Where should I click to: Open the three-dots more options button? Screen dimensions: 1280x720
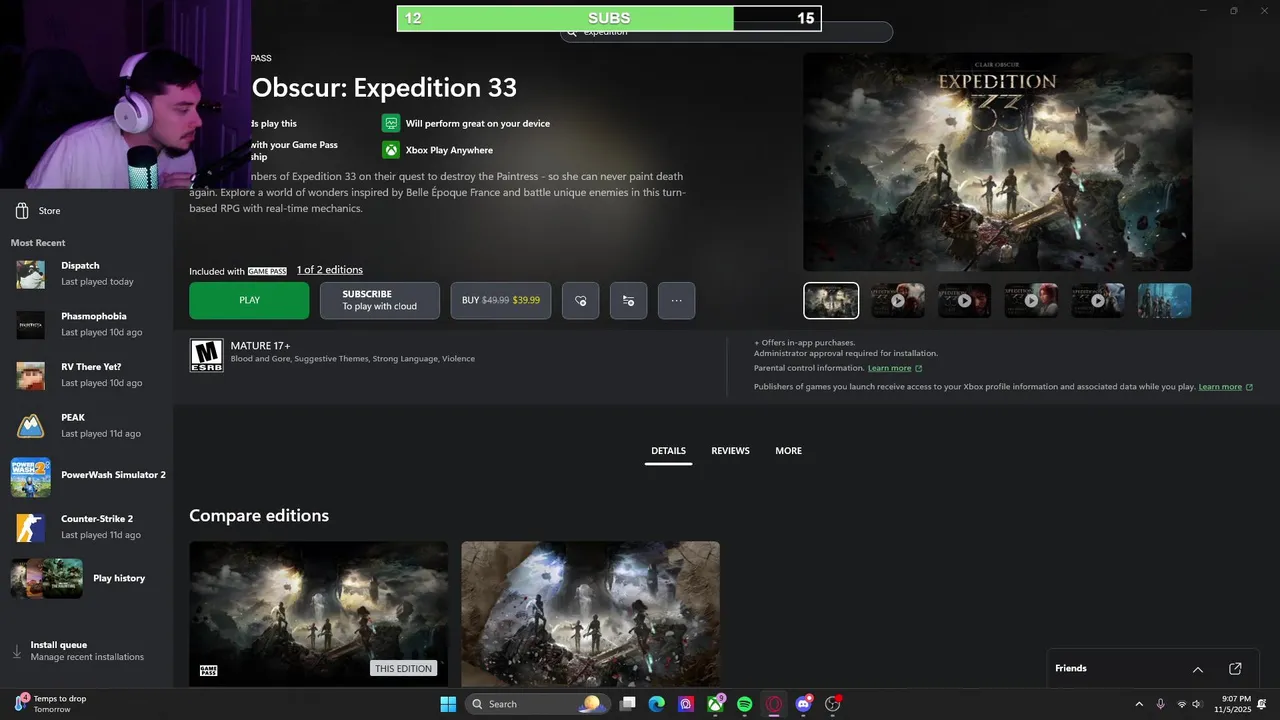point(676,300)
